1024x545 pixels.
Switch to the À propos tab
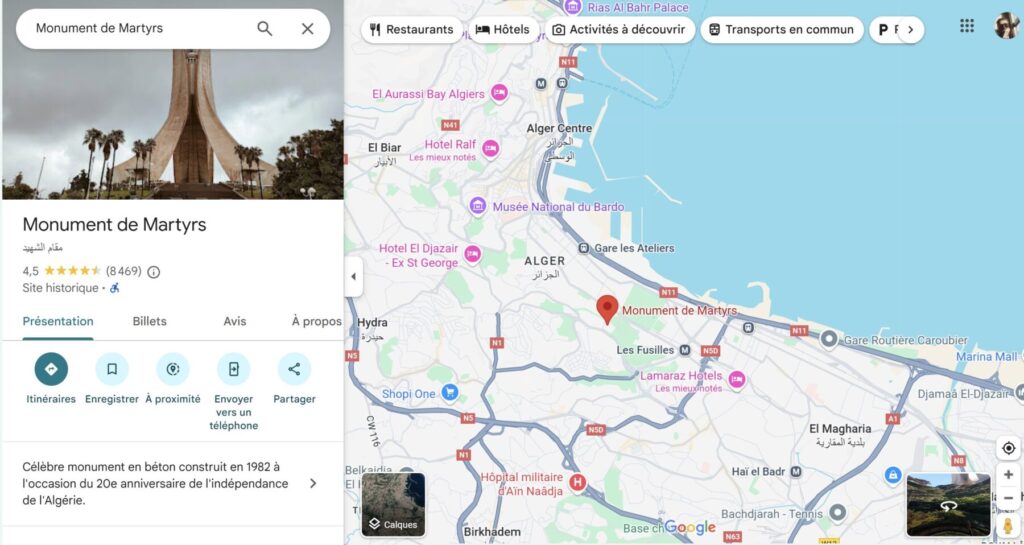point(317,321)
